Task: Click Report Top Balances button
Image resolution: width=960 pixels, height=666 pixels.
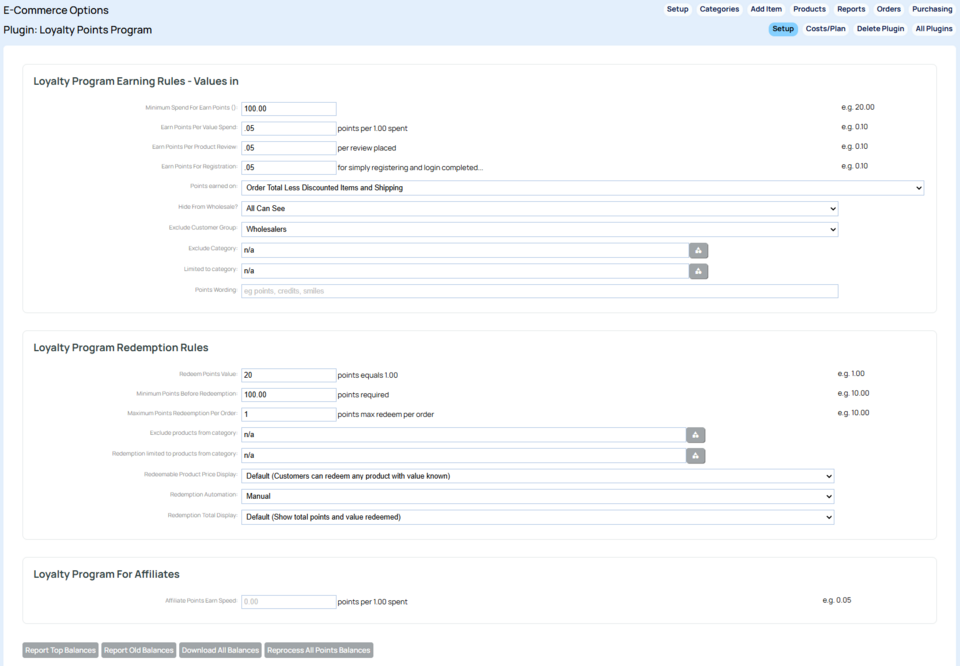Action: tap(61, 650)
